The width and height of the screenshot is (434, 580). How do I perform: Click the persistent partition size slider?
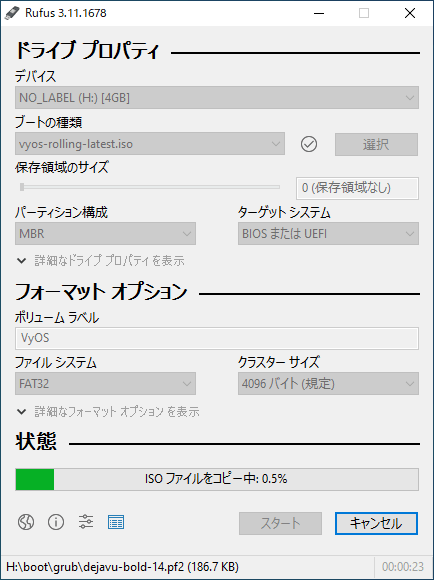coord(150,187)
